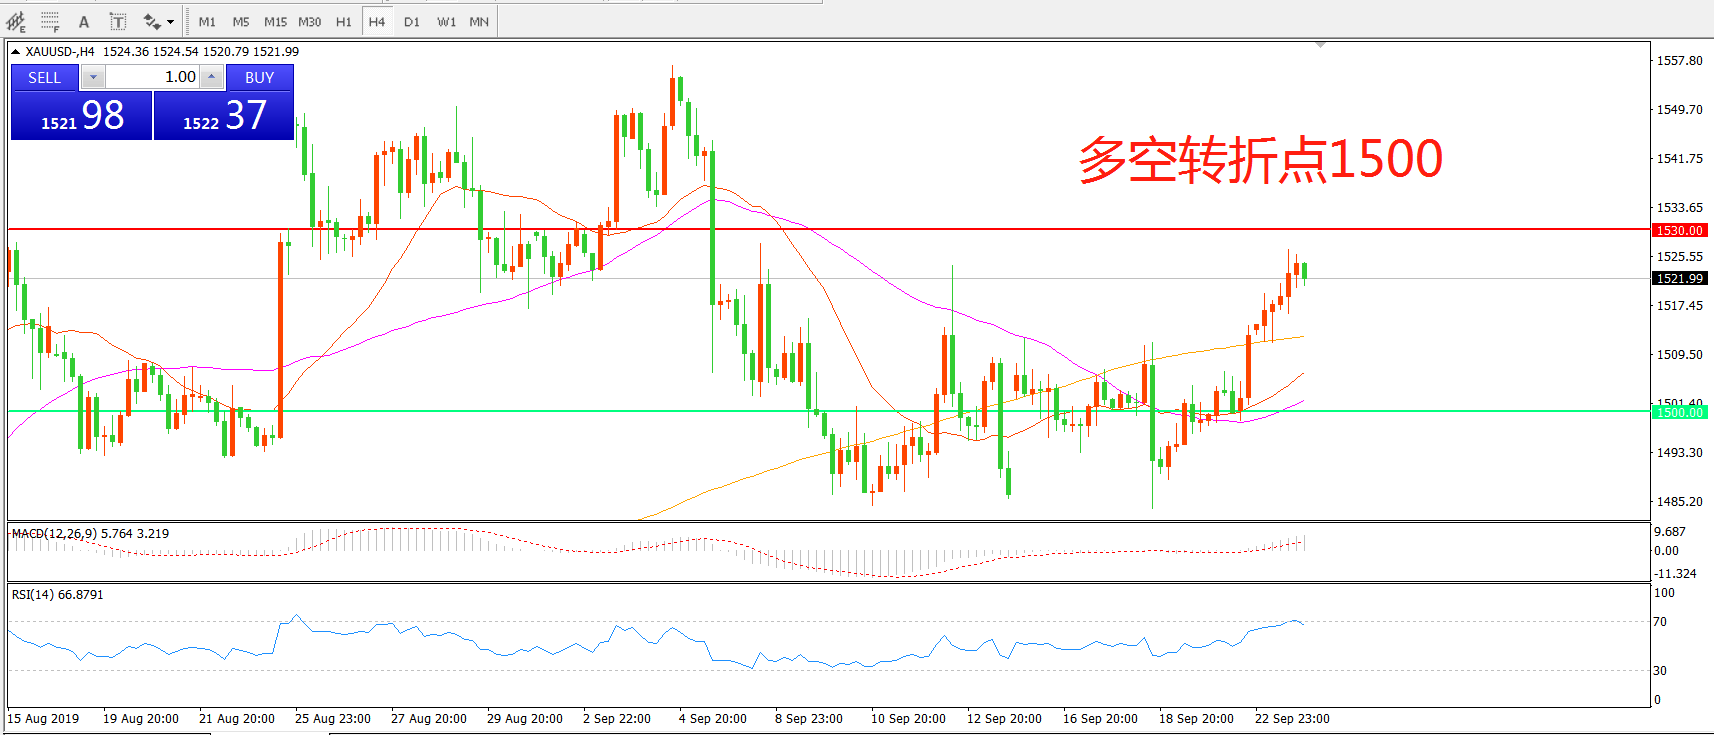The width and height of the screenshot is (1714, 735).
Task: Switch chart to M1 timeframe
Action: [207, 21]
